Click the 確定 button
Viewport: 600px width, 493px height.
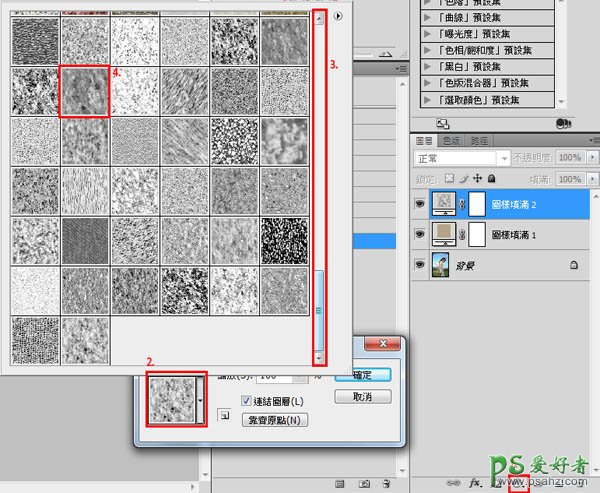[363, 375]
